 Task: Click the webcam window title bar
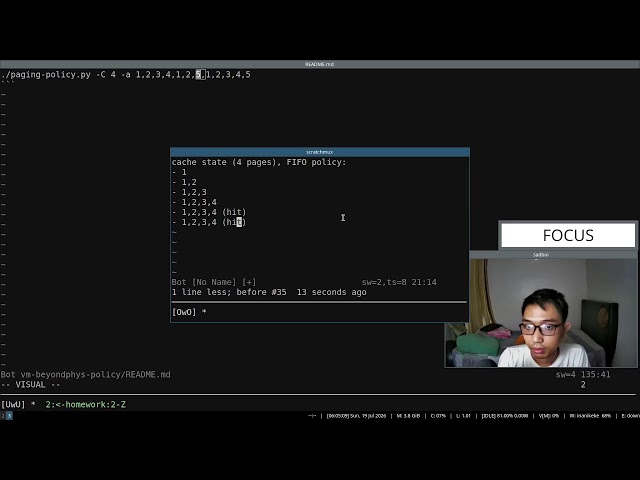541,255
